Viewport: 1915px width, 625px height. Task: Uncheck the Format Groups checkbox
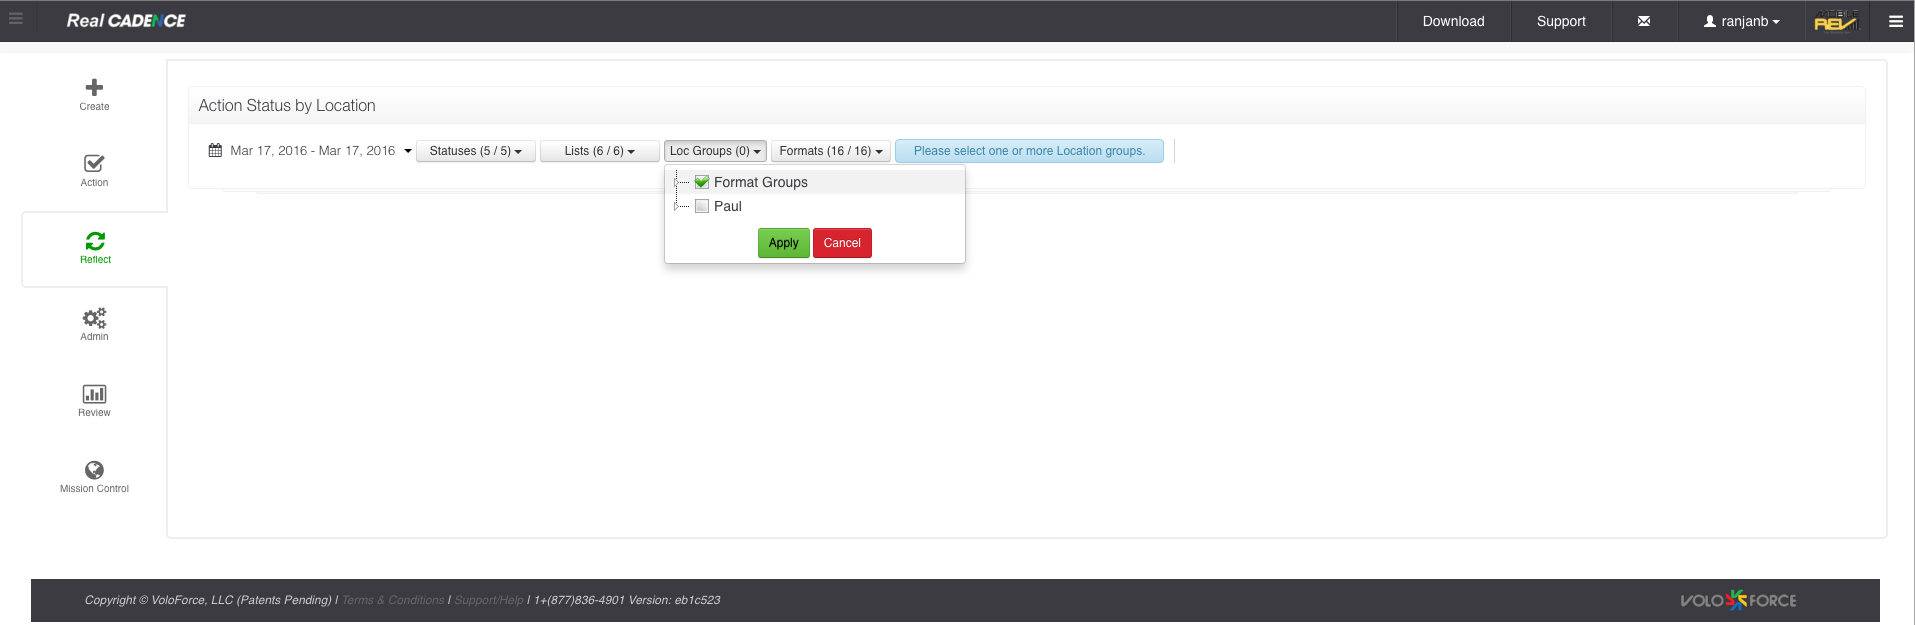(702, 182)
